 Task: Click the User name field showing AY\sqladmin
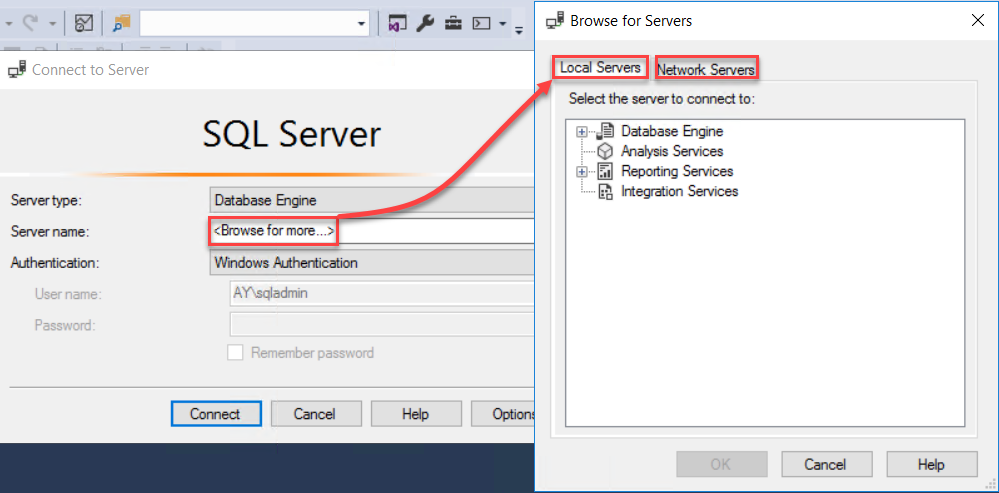tap(381, 293)
